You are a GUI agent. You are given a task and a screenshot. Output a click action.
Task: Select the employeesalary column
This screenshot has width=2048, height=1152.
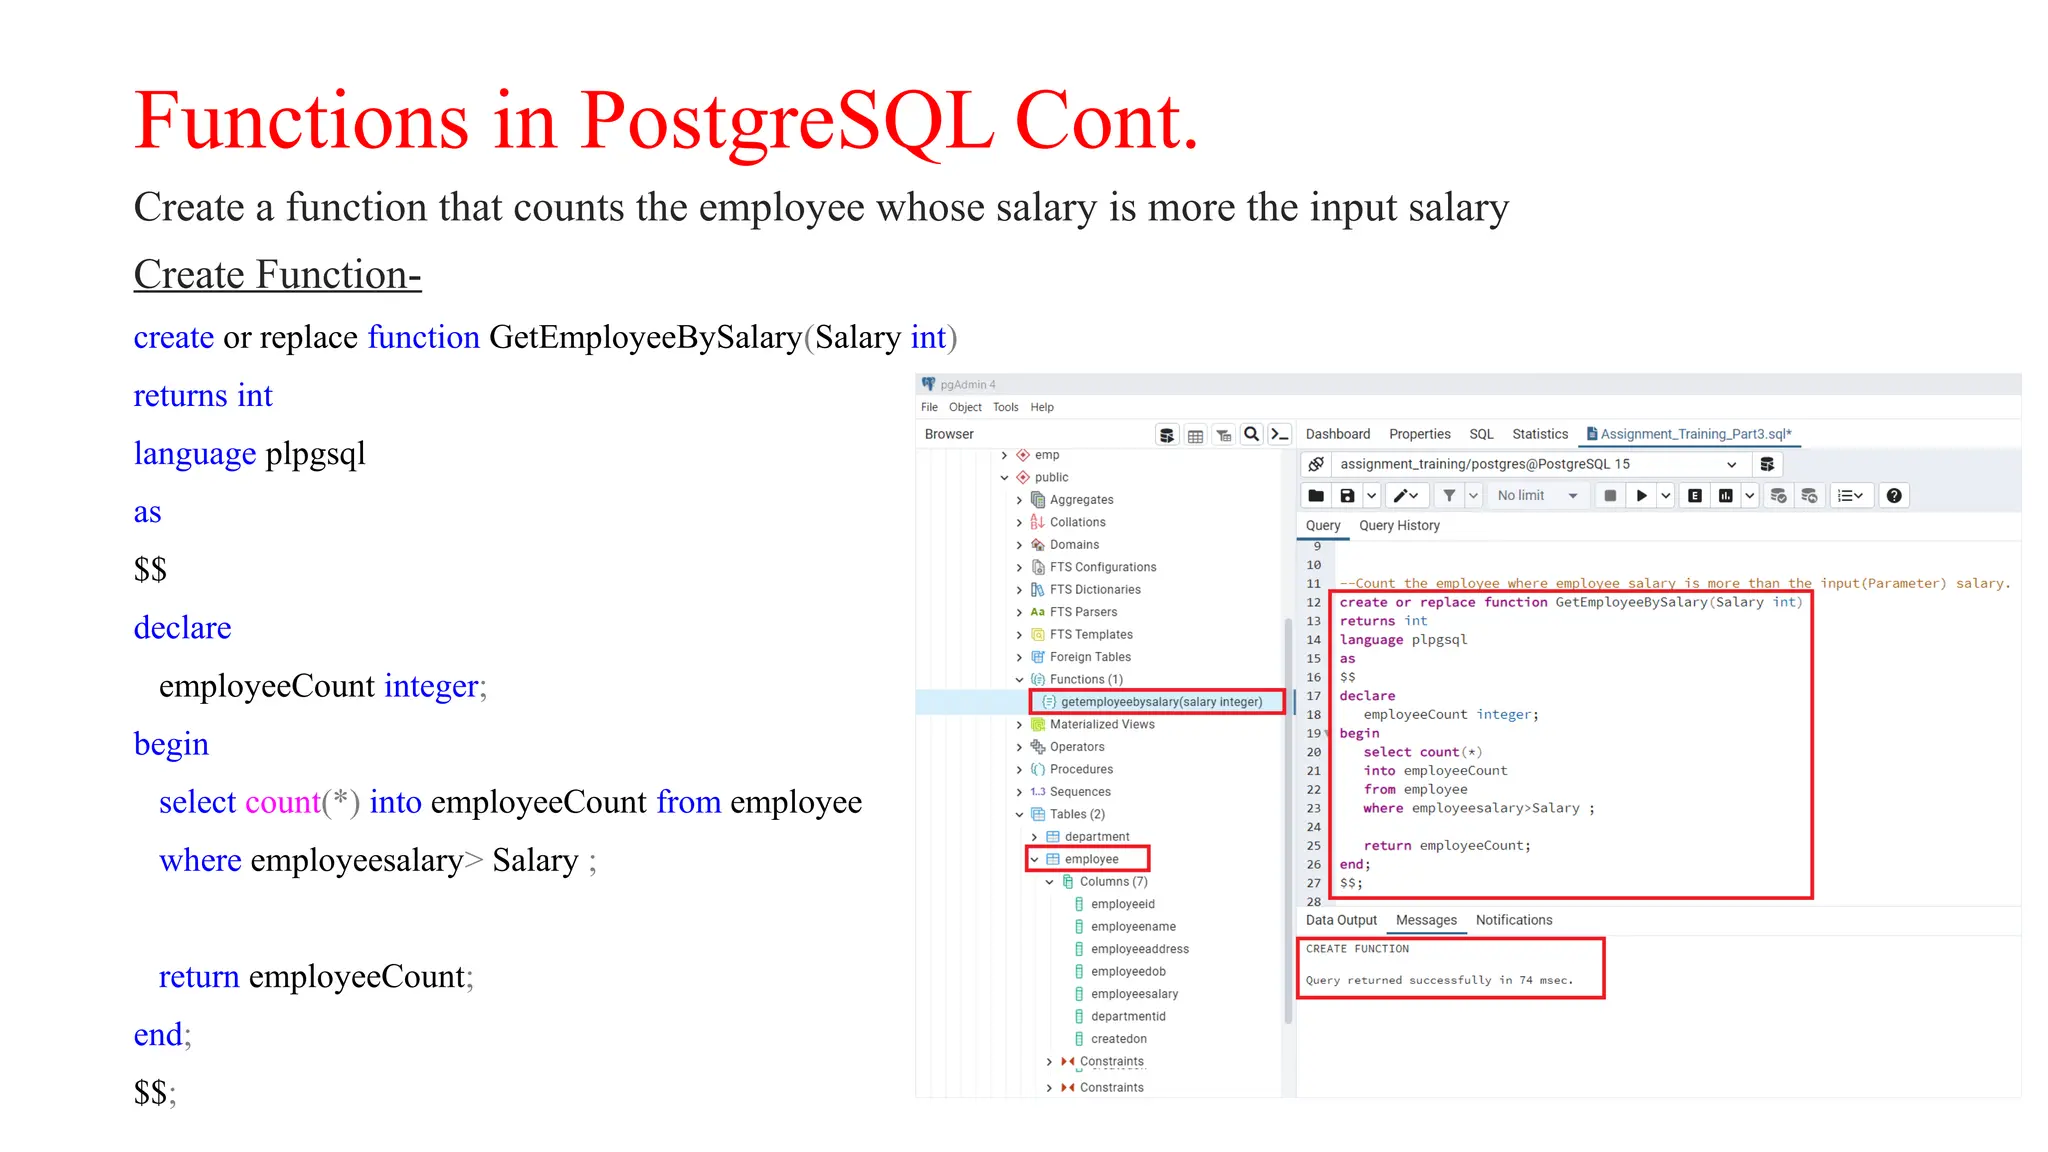(1134, 994)
